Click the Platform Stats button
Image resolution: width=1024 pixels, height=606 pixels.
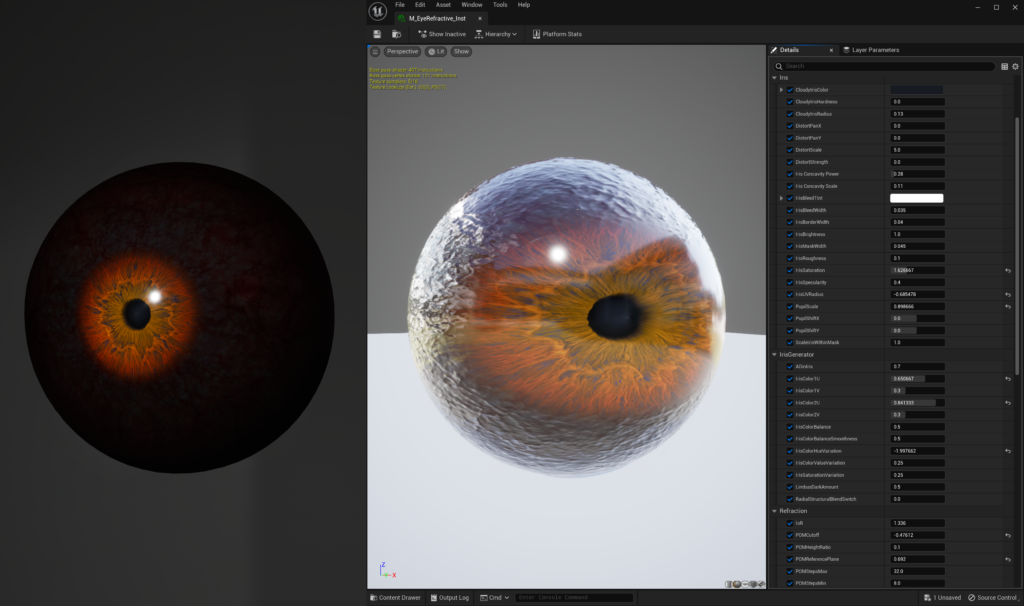click(556, 34)
